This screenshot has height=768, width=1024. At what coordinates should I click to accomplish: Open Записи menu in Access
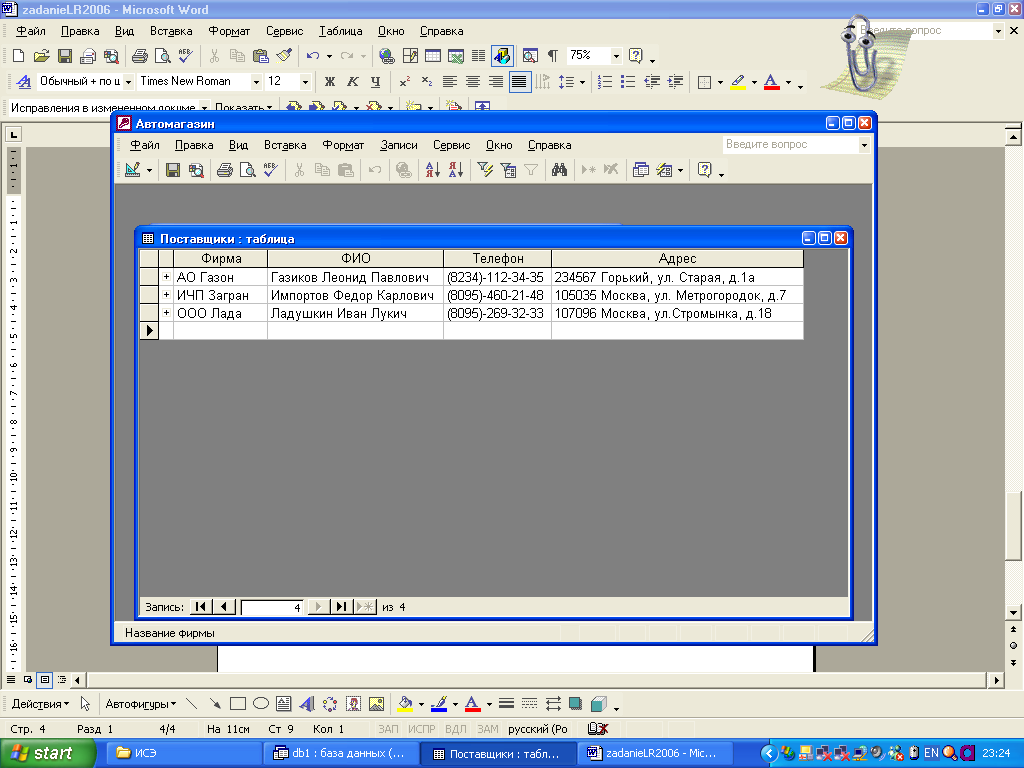(398, 145)
